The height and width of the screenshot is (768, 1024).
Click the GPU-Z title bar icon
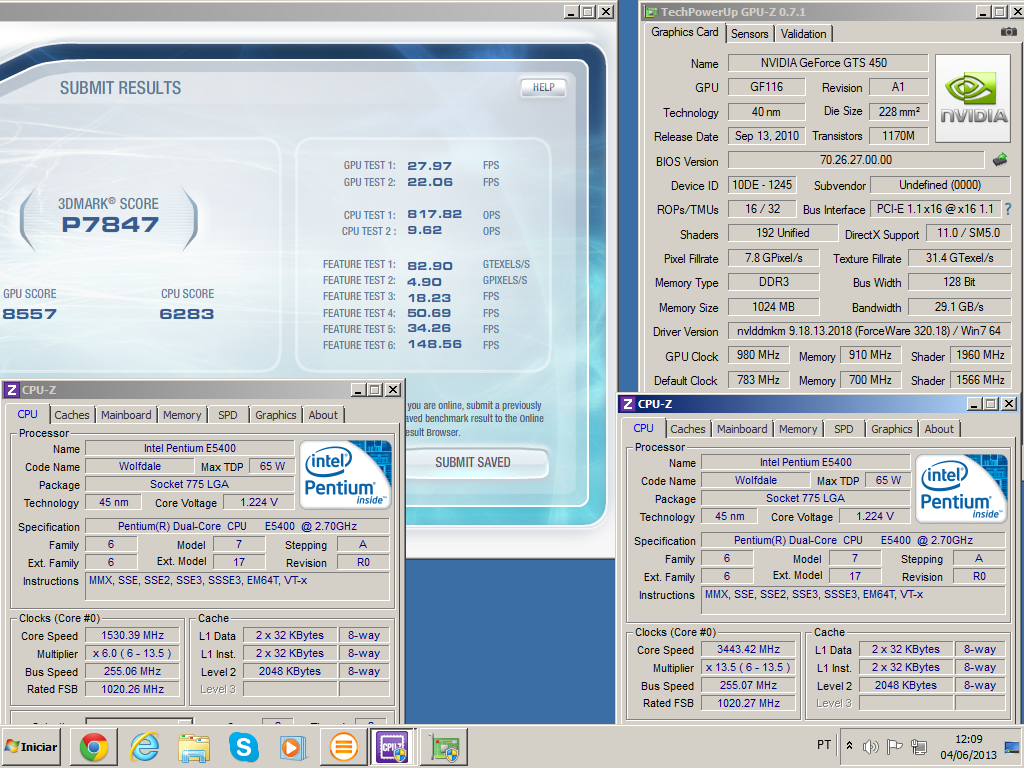click(650, 12)
